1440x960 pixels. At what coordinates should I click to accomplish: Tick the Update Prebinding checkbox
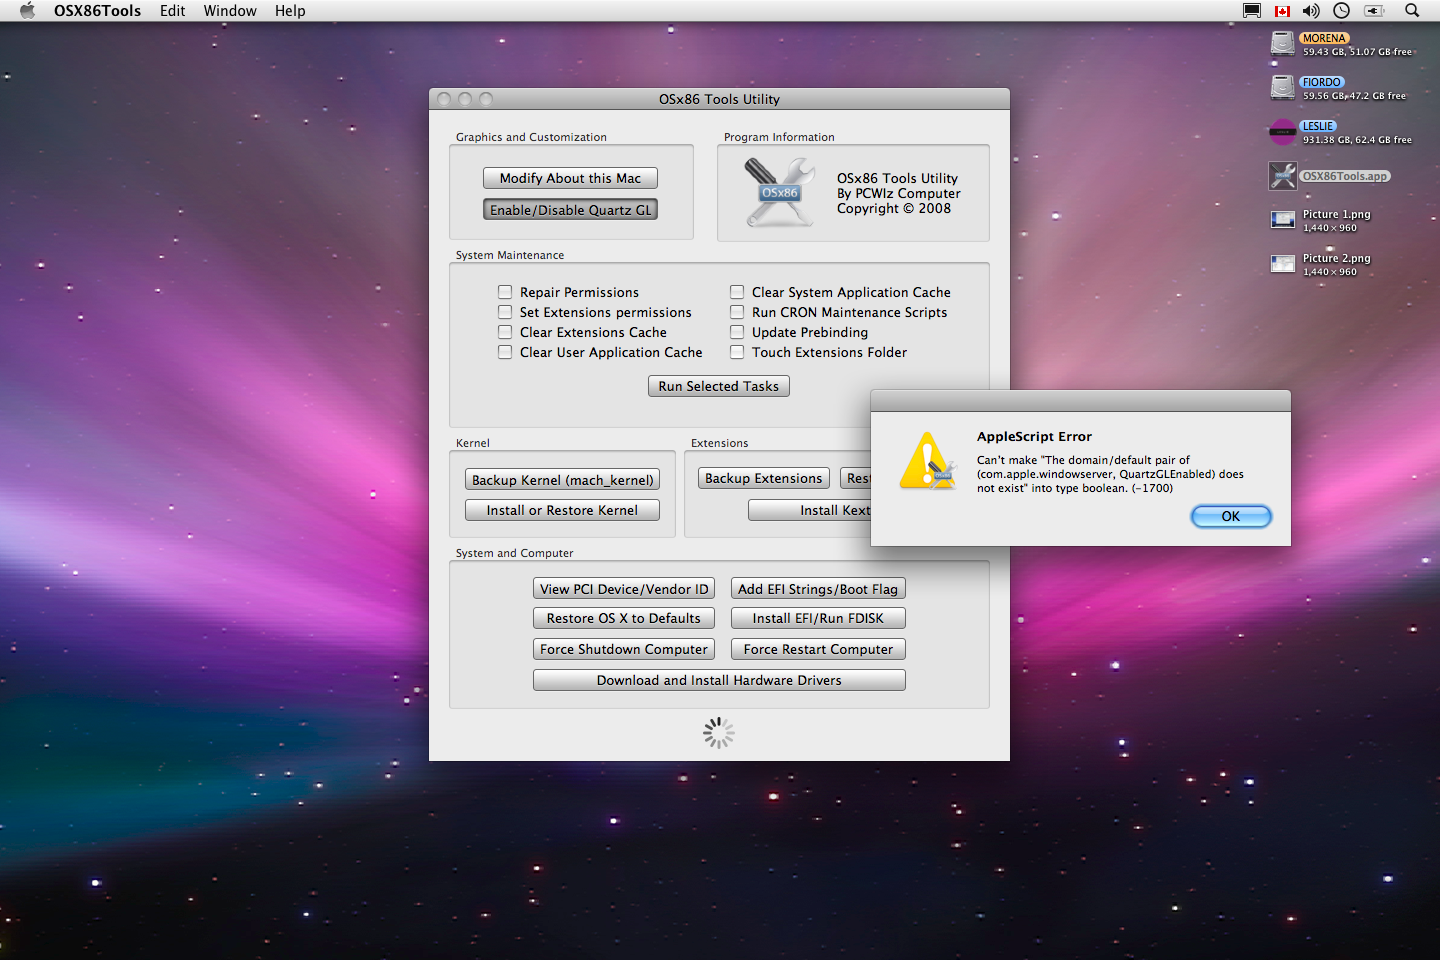point(737,332)
